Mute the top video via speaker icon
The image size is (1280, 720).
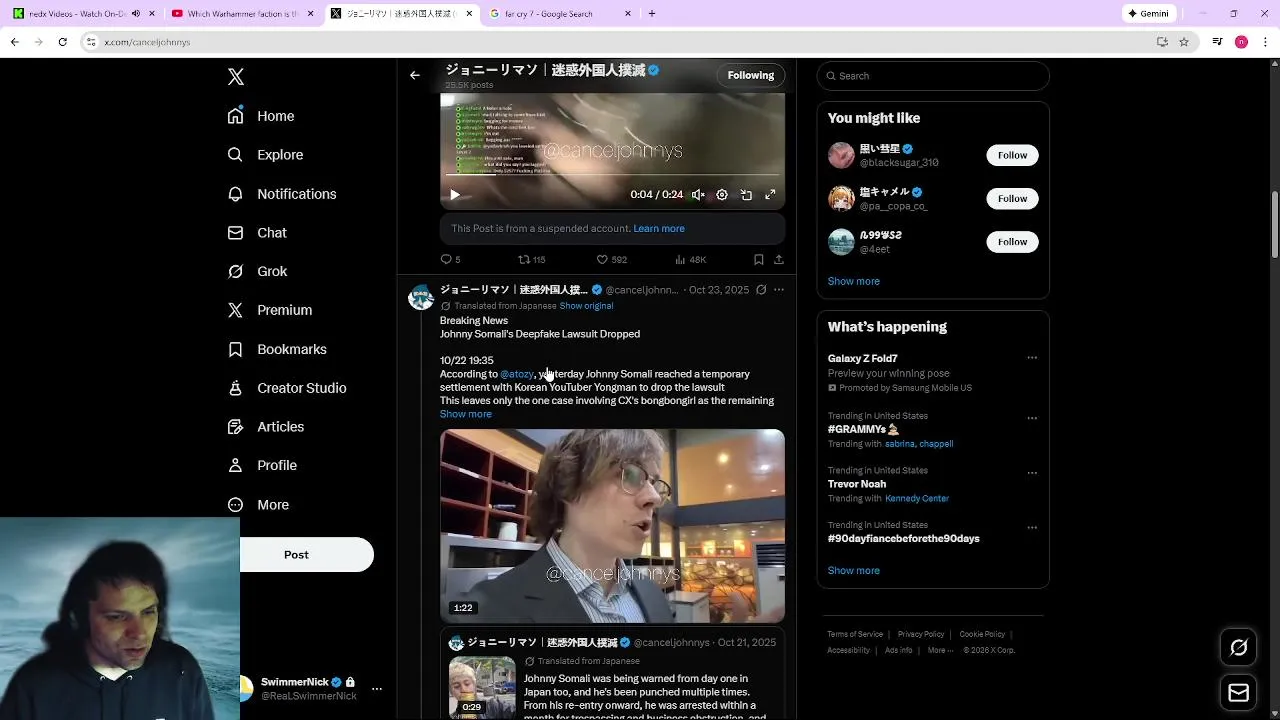click(698, 195)
